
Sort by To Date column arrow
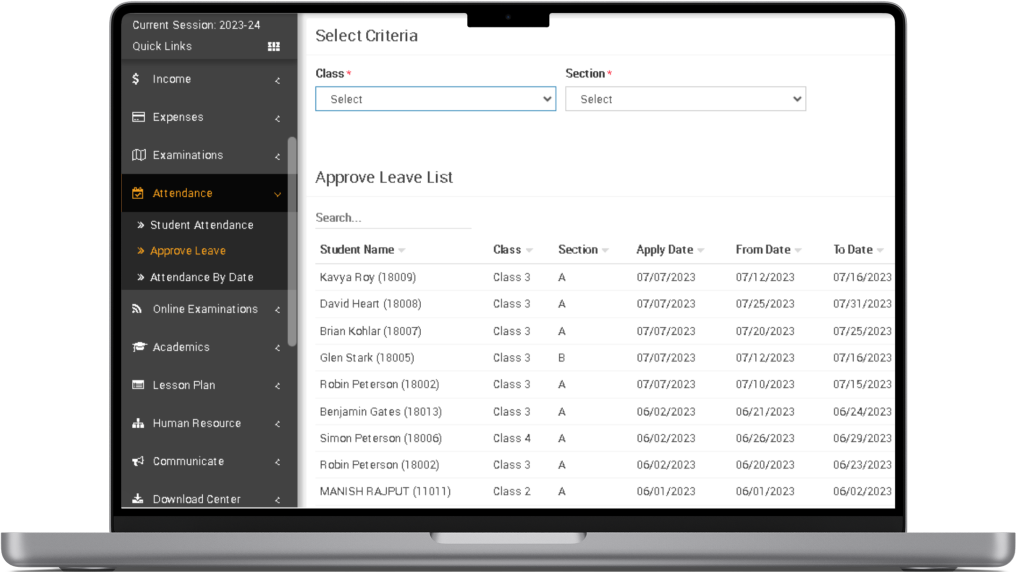pyautogui.click(x=880, y=251)
